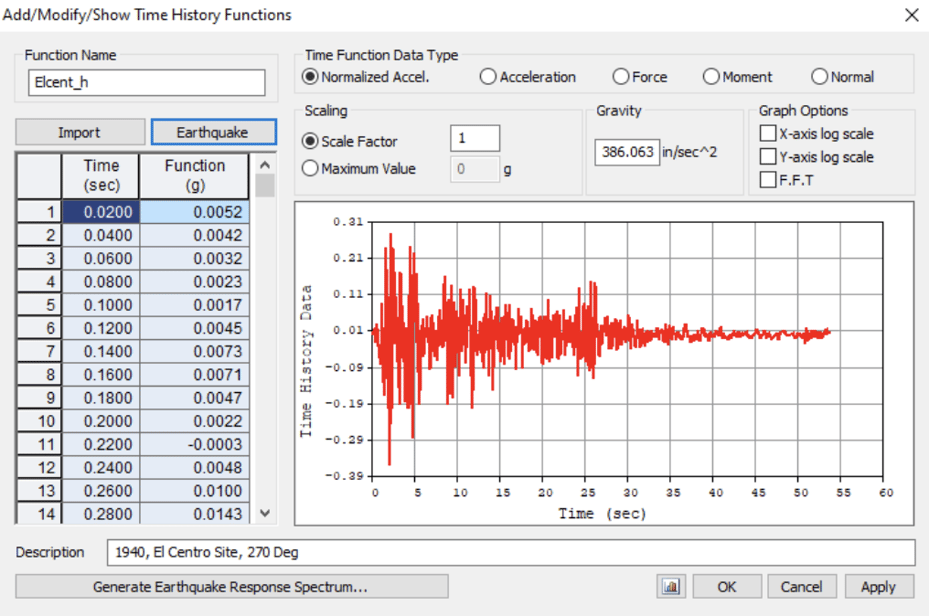Image resolution: width=929 pixels, height=616 pixels.
Task: Click the disabled Maximum Value input box
Action: [x=475, y=169]
